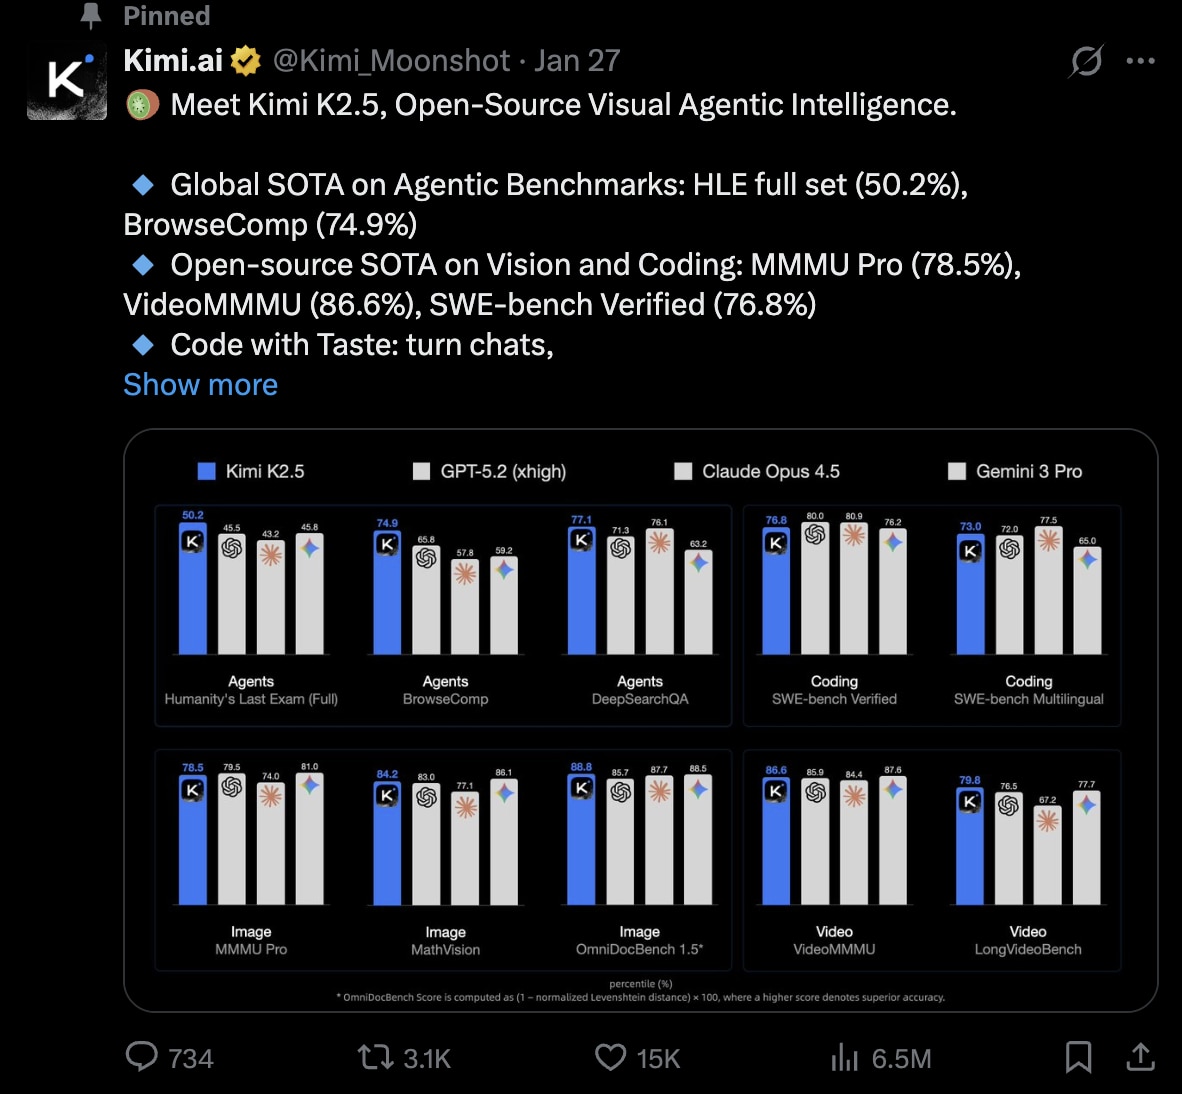The width and height of the screenshot is (1182, 1094).
Task: Click the Kimi.ai profile avatar
Action: click(67, 81)
